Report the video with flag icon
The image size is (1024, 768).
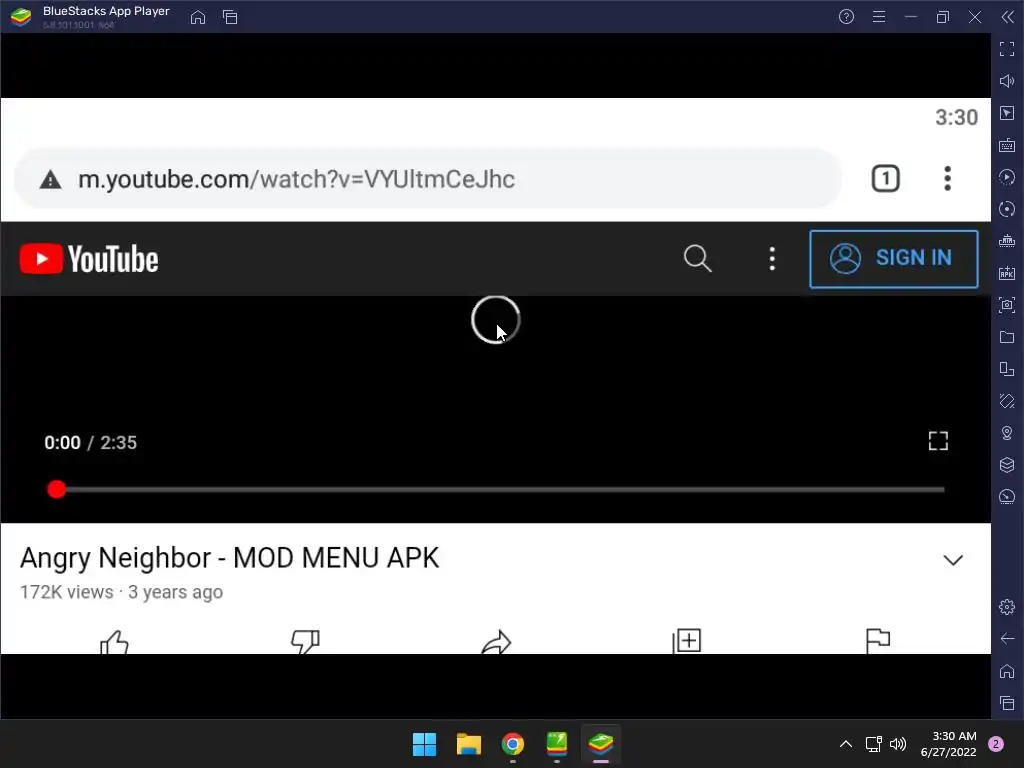(877, 641)
